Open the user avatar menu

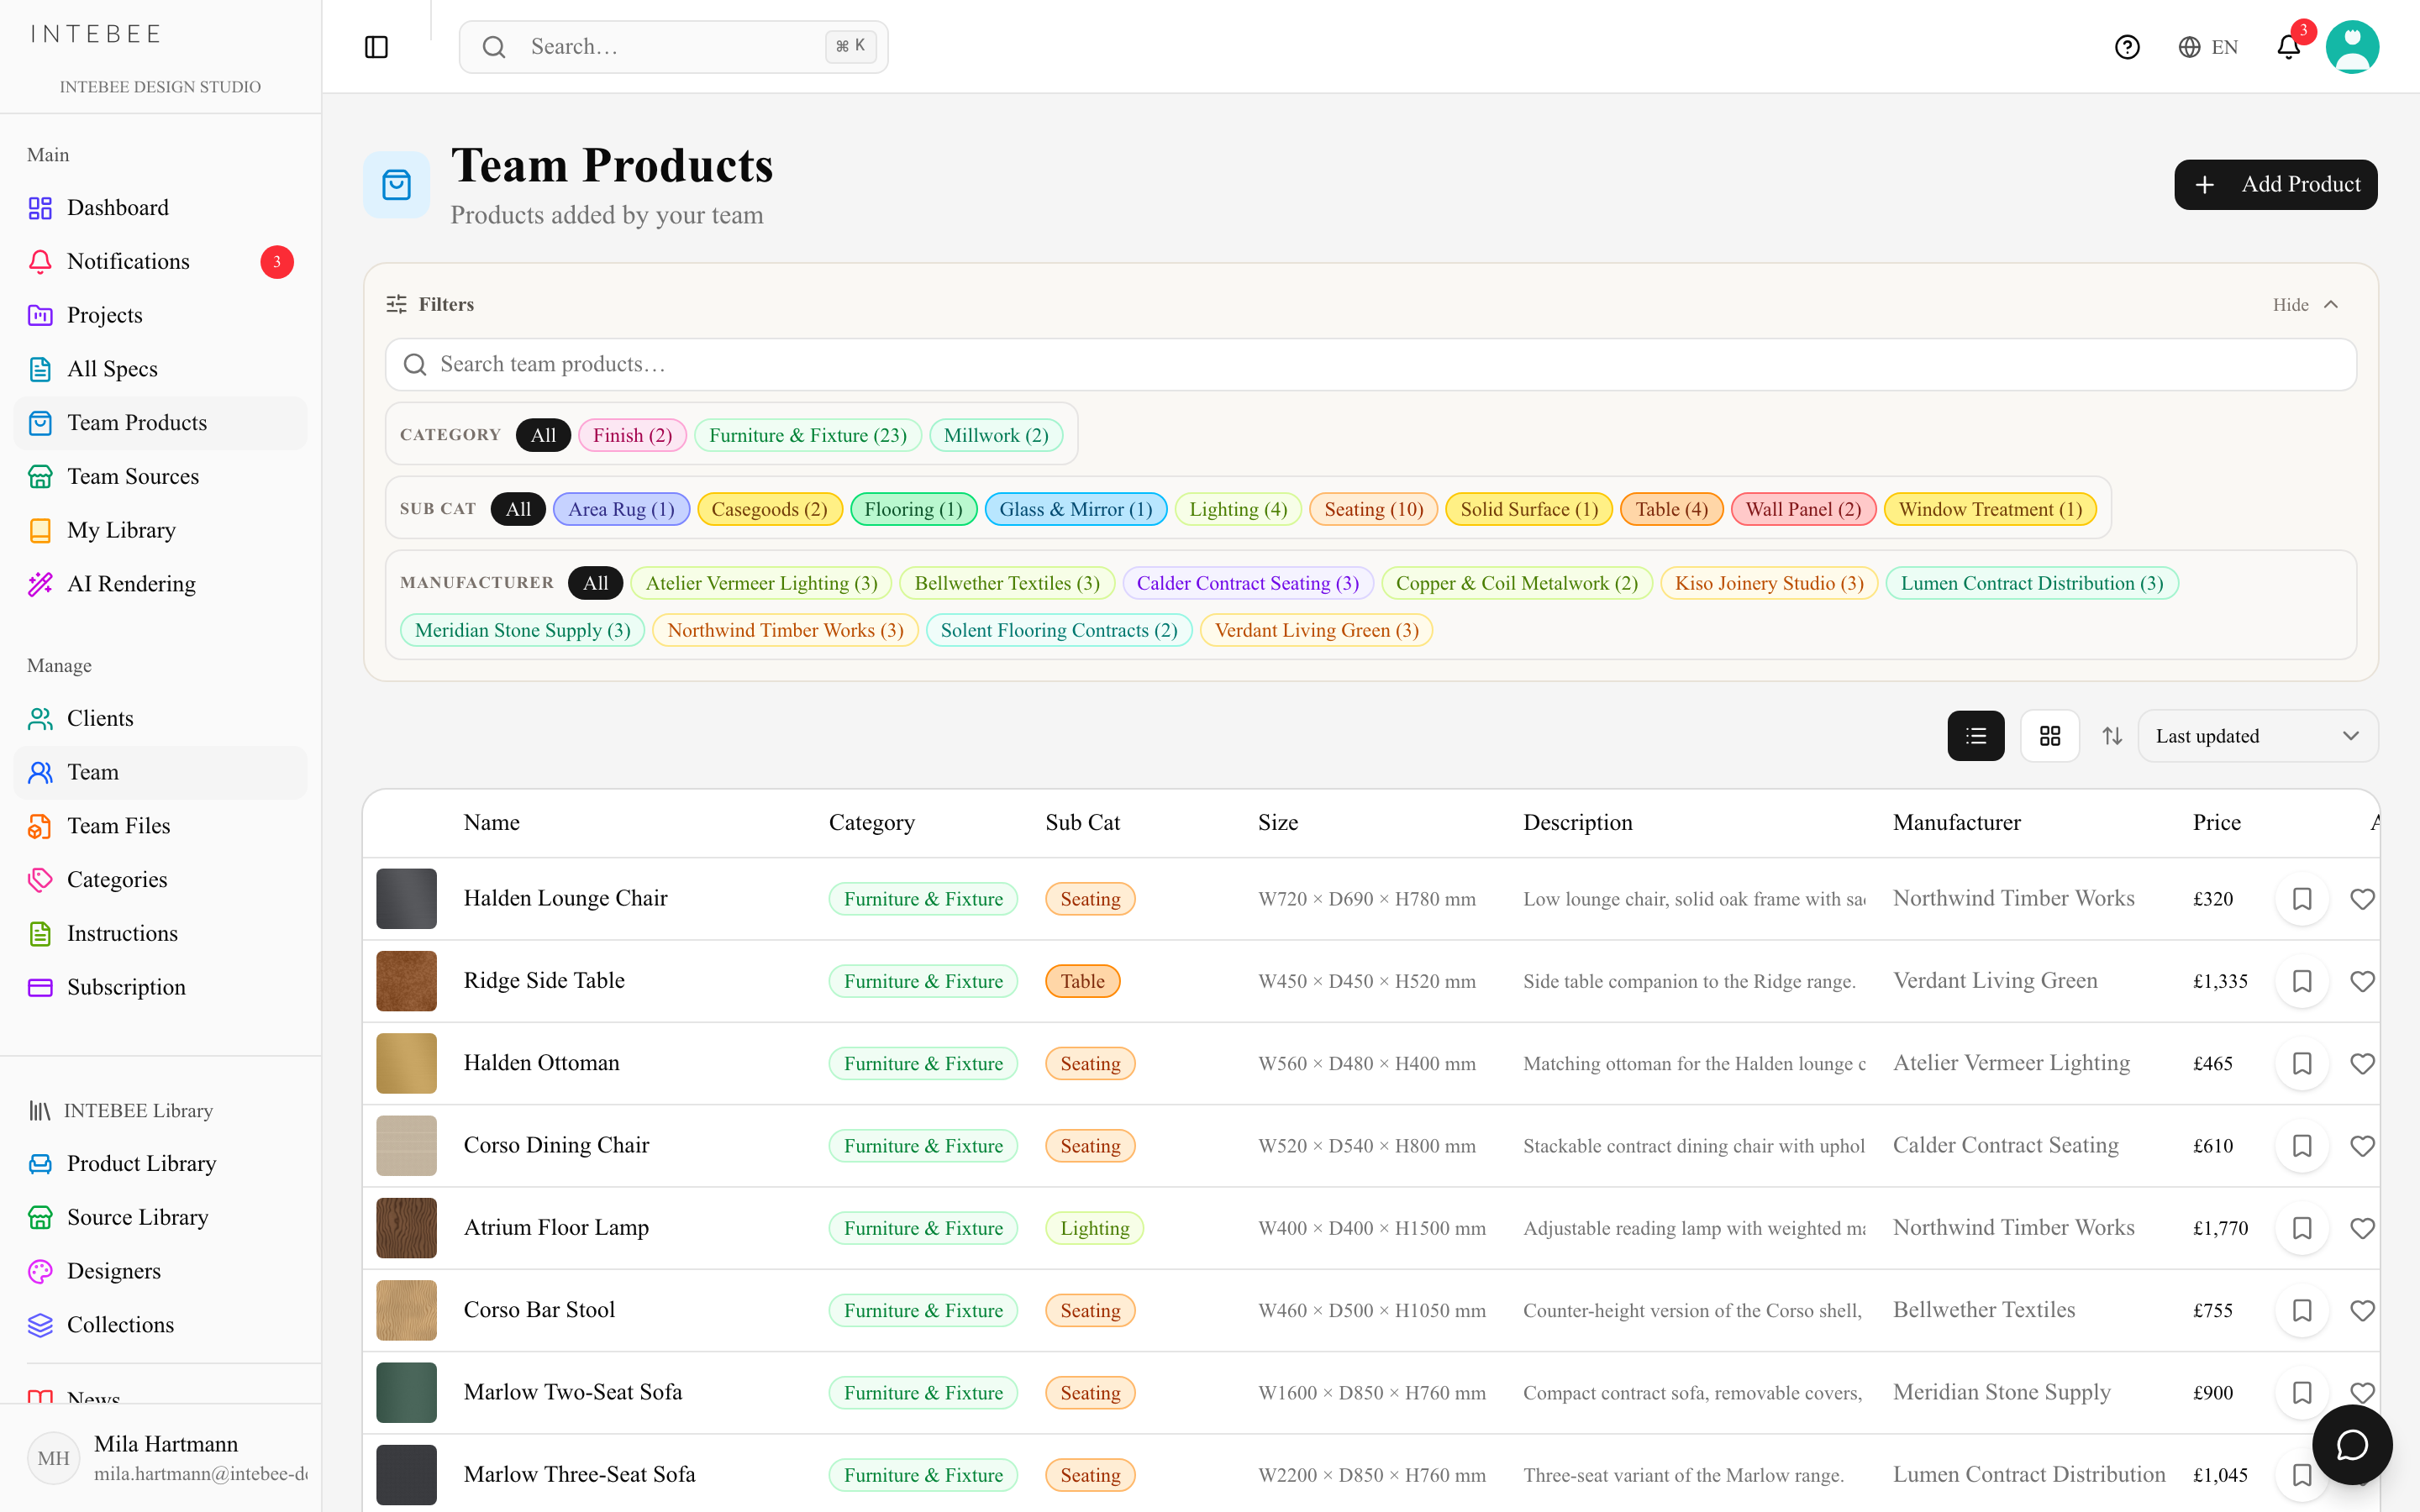click(x=2352, y=47)
